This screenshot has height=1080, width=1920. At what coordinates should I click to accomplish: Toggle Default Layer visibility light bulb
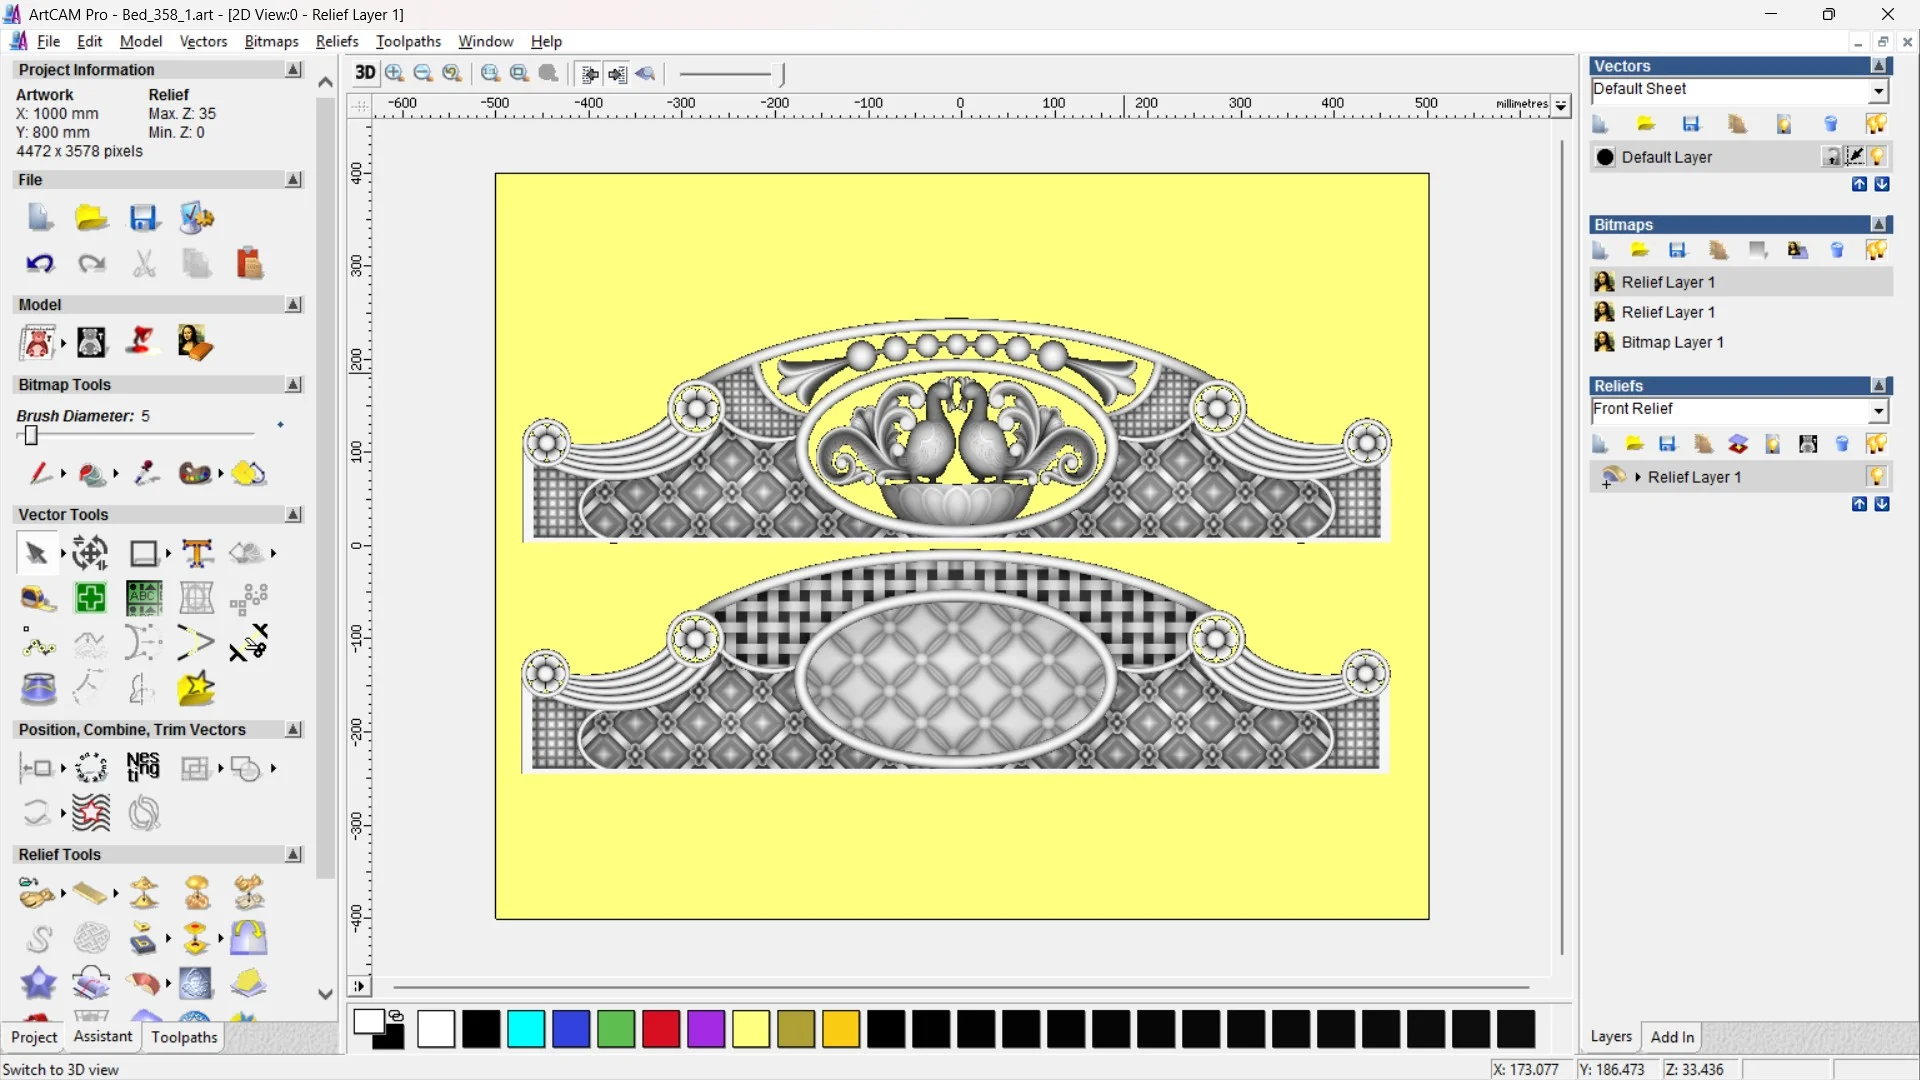click(1877, 157)
